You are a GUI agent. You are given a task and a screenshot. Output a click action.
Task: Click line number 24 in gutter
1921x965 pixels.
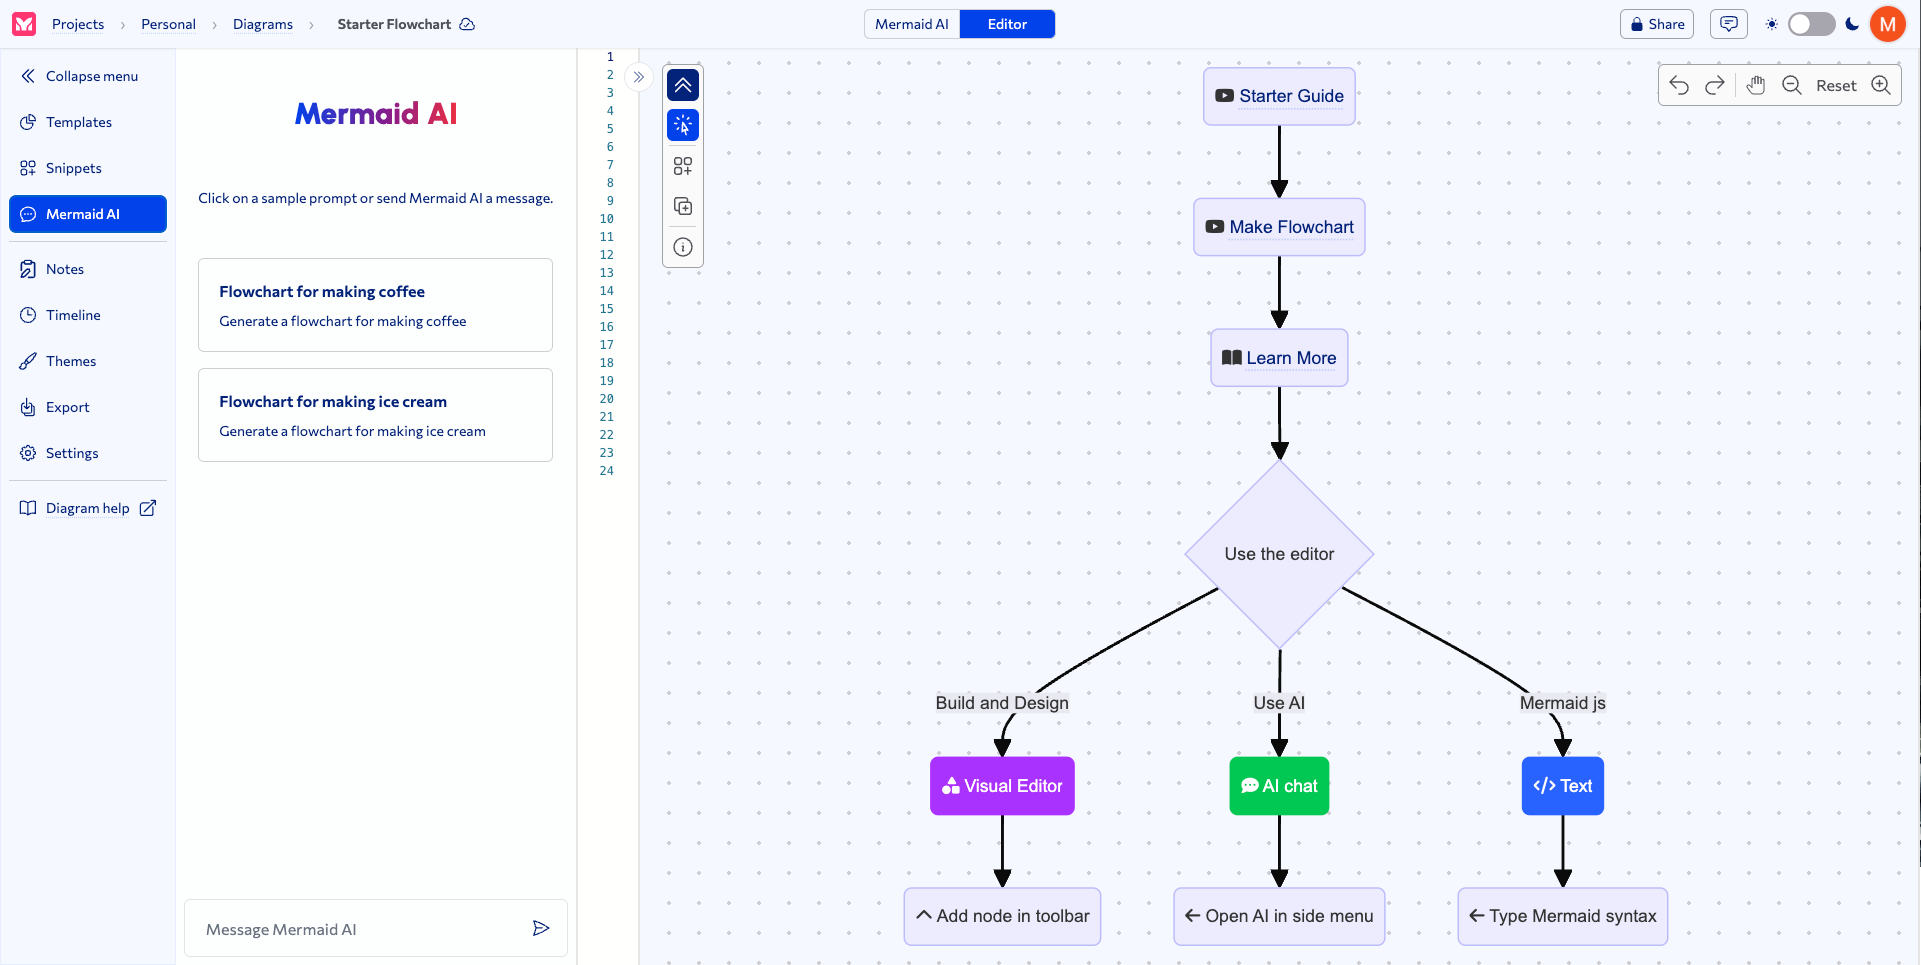[607, 471]
